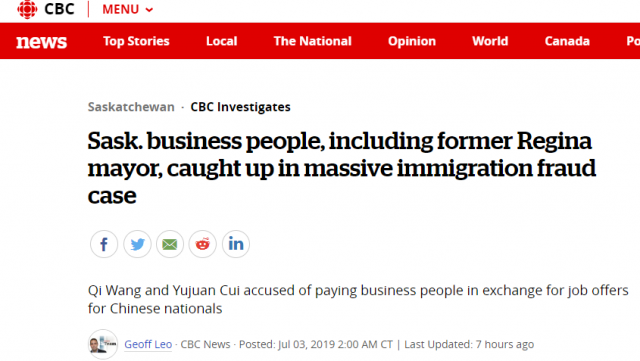Click the CBC gem logo icon
The height and width of the screenshot is (361, 640).
click(x=27, y=9)
